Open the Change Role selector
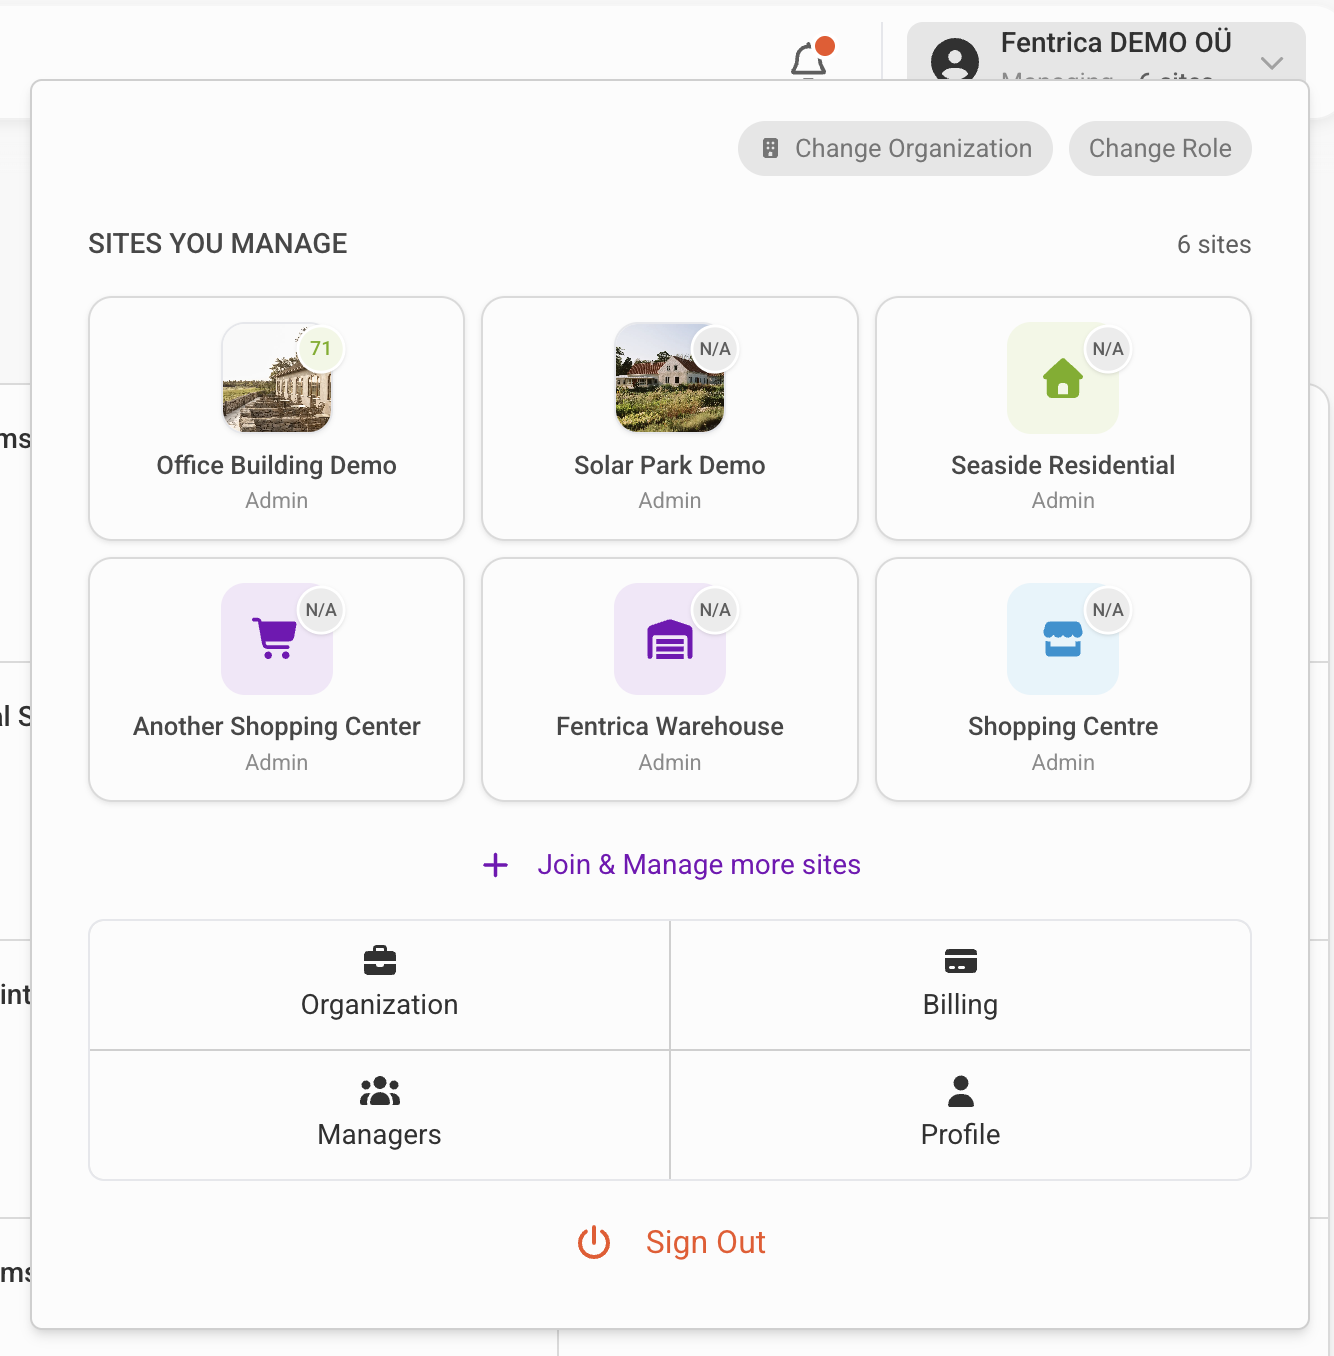 pos(1160,148)
